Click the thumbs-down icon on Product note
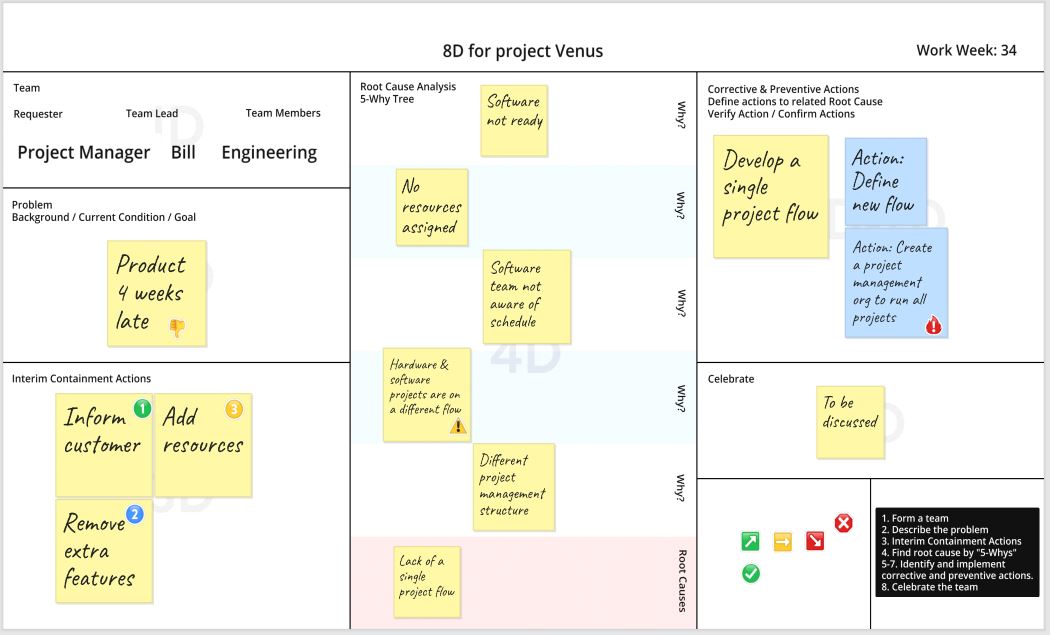1050x635 pixels. tap(177, 328)
